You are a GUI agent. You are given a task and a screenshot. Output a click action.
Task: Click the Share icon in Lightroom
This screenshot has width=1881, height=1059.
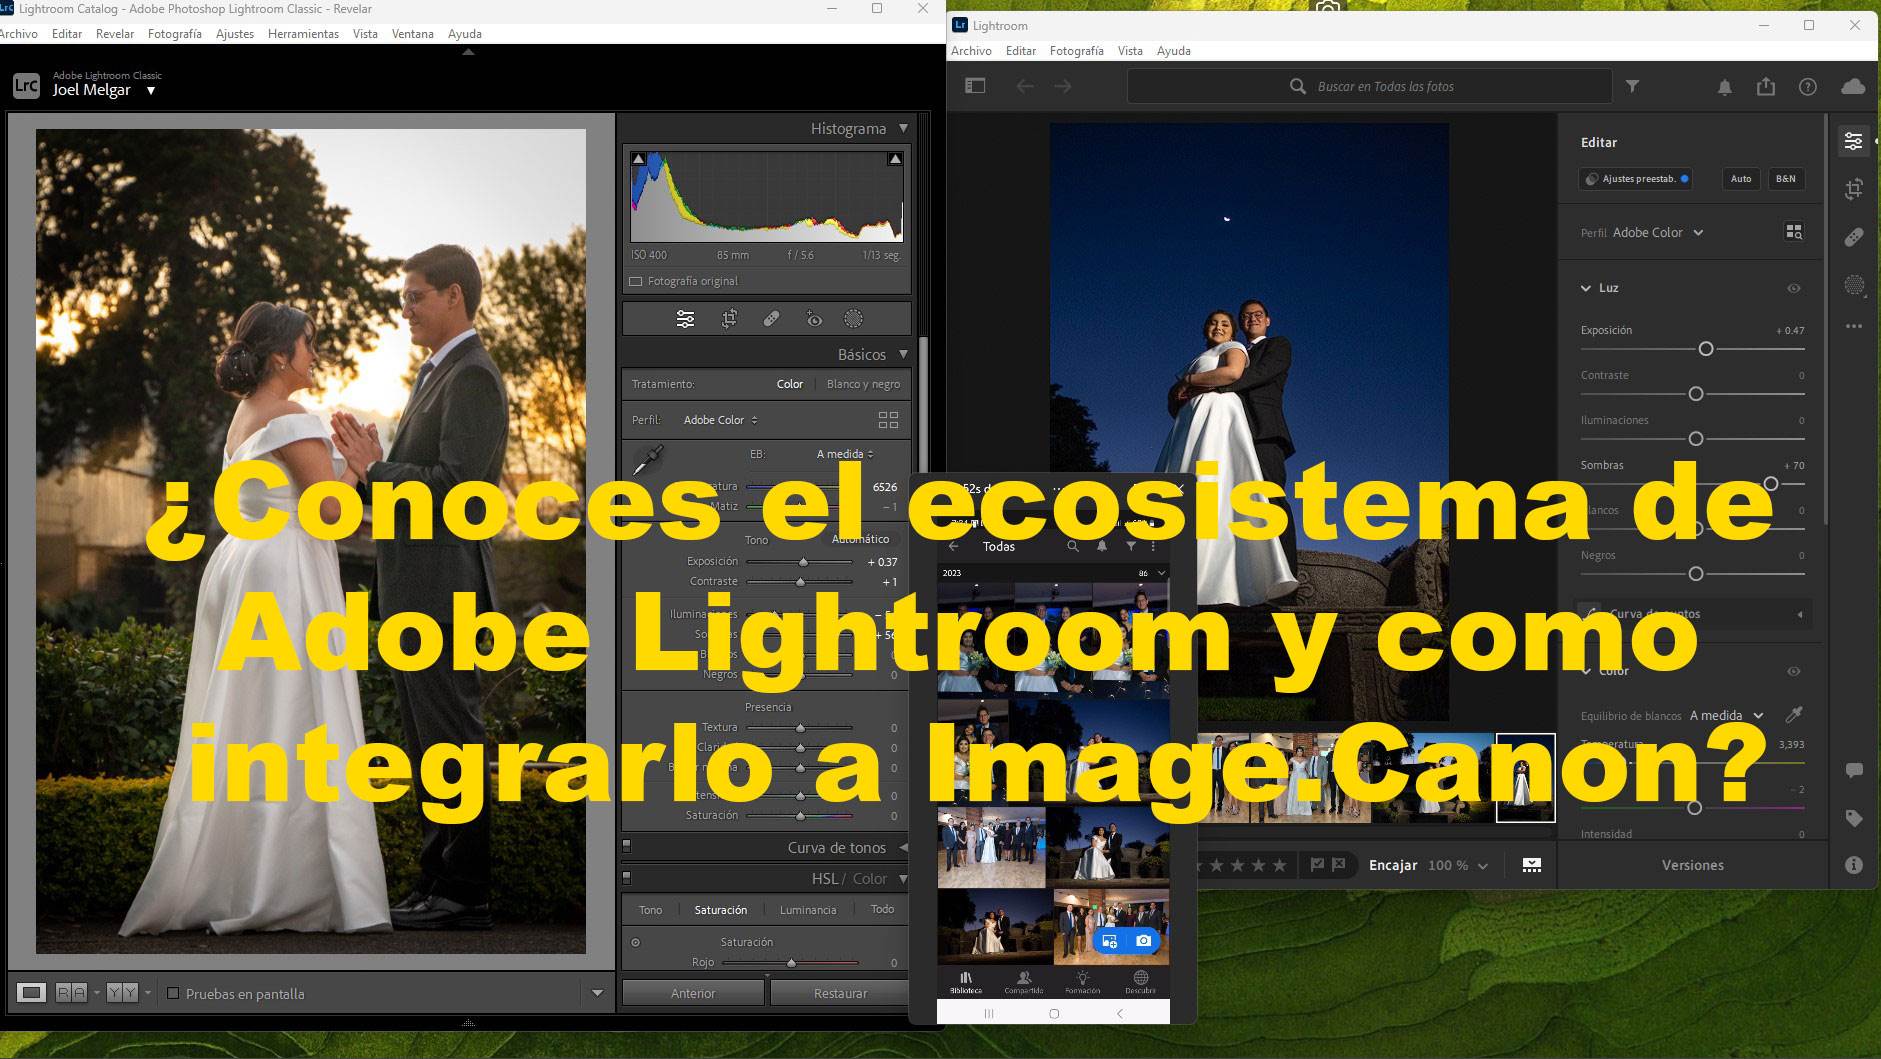[x=1766, y=87]
